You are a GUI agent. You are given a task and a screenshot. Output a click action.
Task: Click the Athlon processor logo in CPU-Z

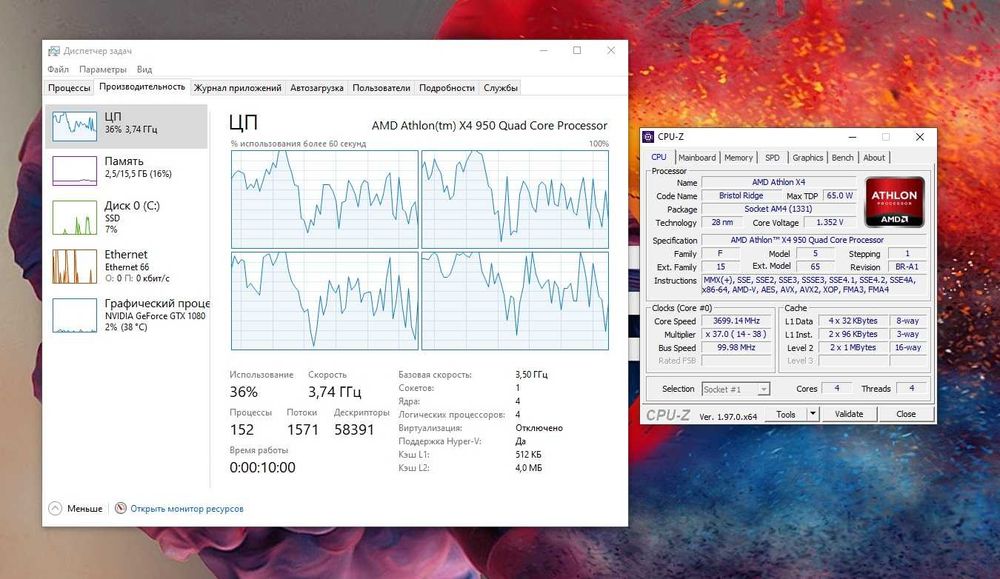tap(894, 202)
